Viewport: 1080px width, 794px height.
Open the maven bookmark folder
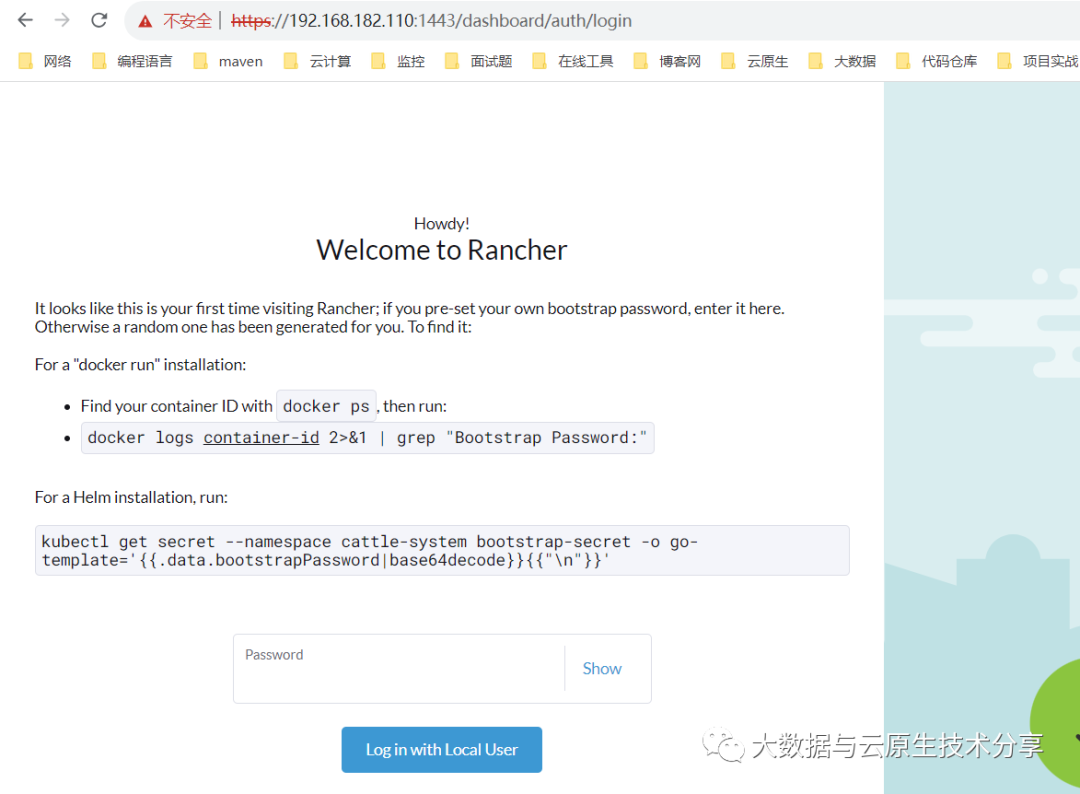point(229,61)
